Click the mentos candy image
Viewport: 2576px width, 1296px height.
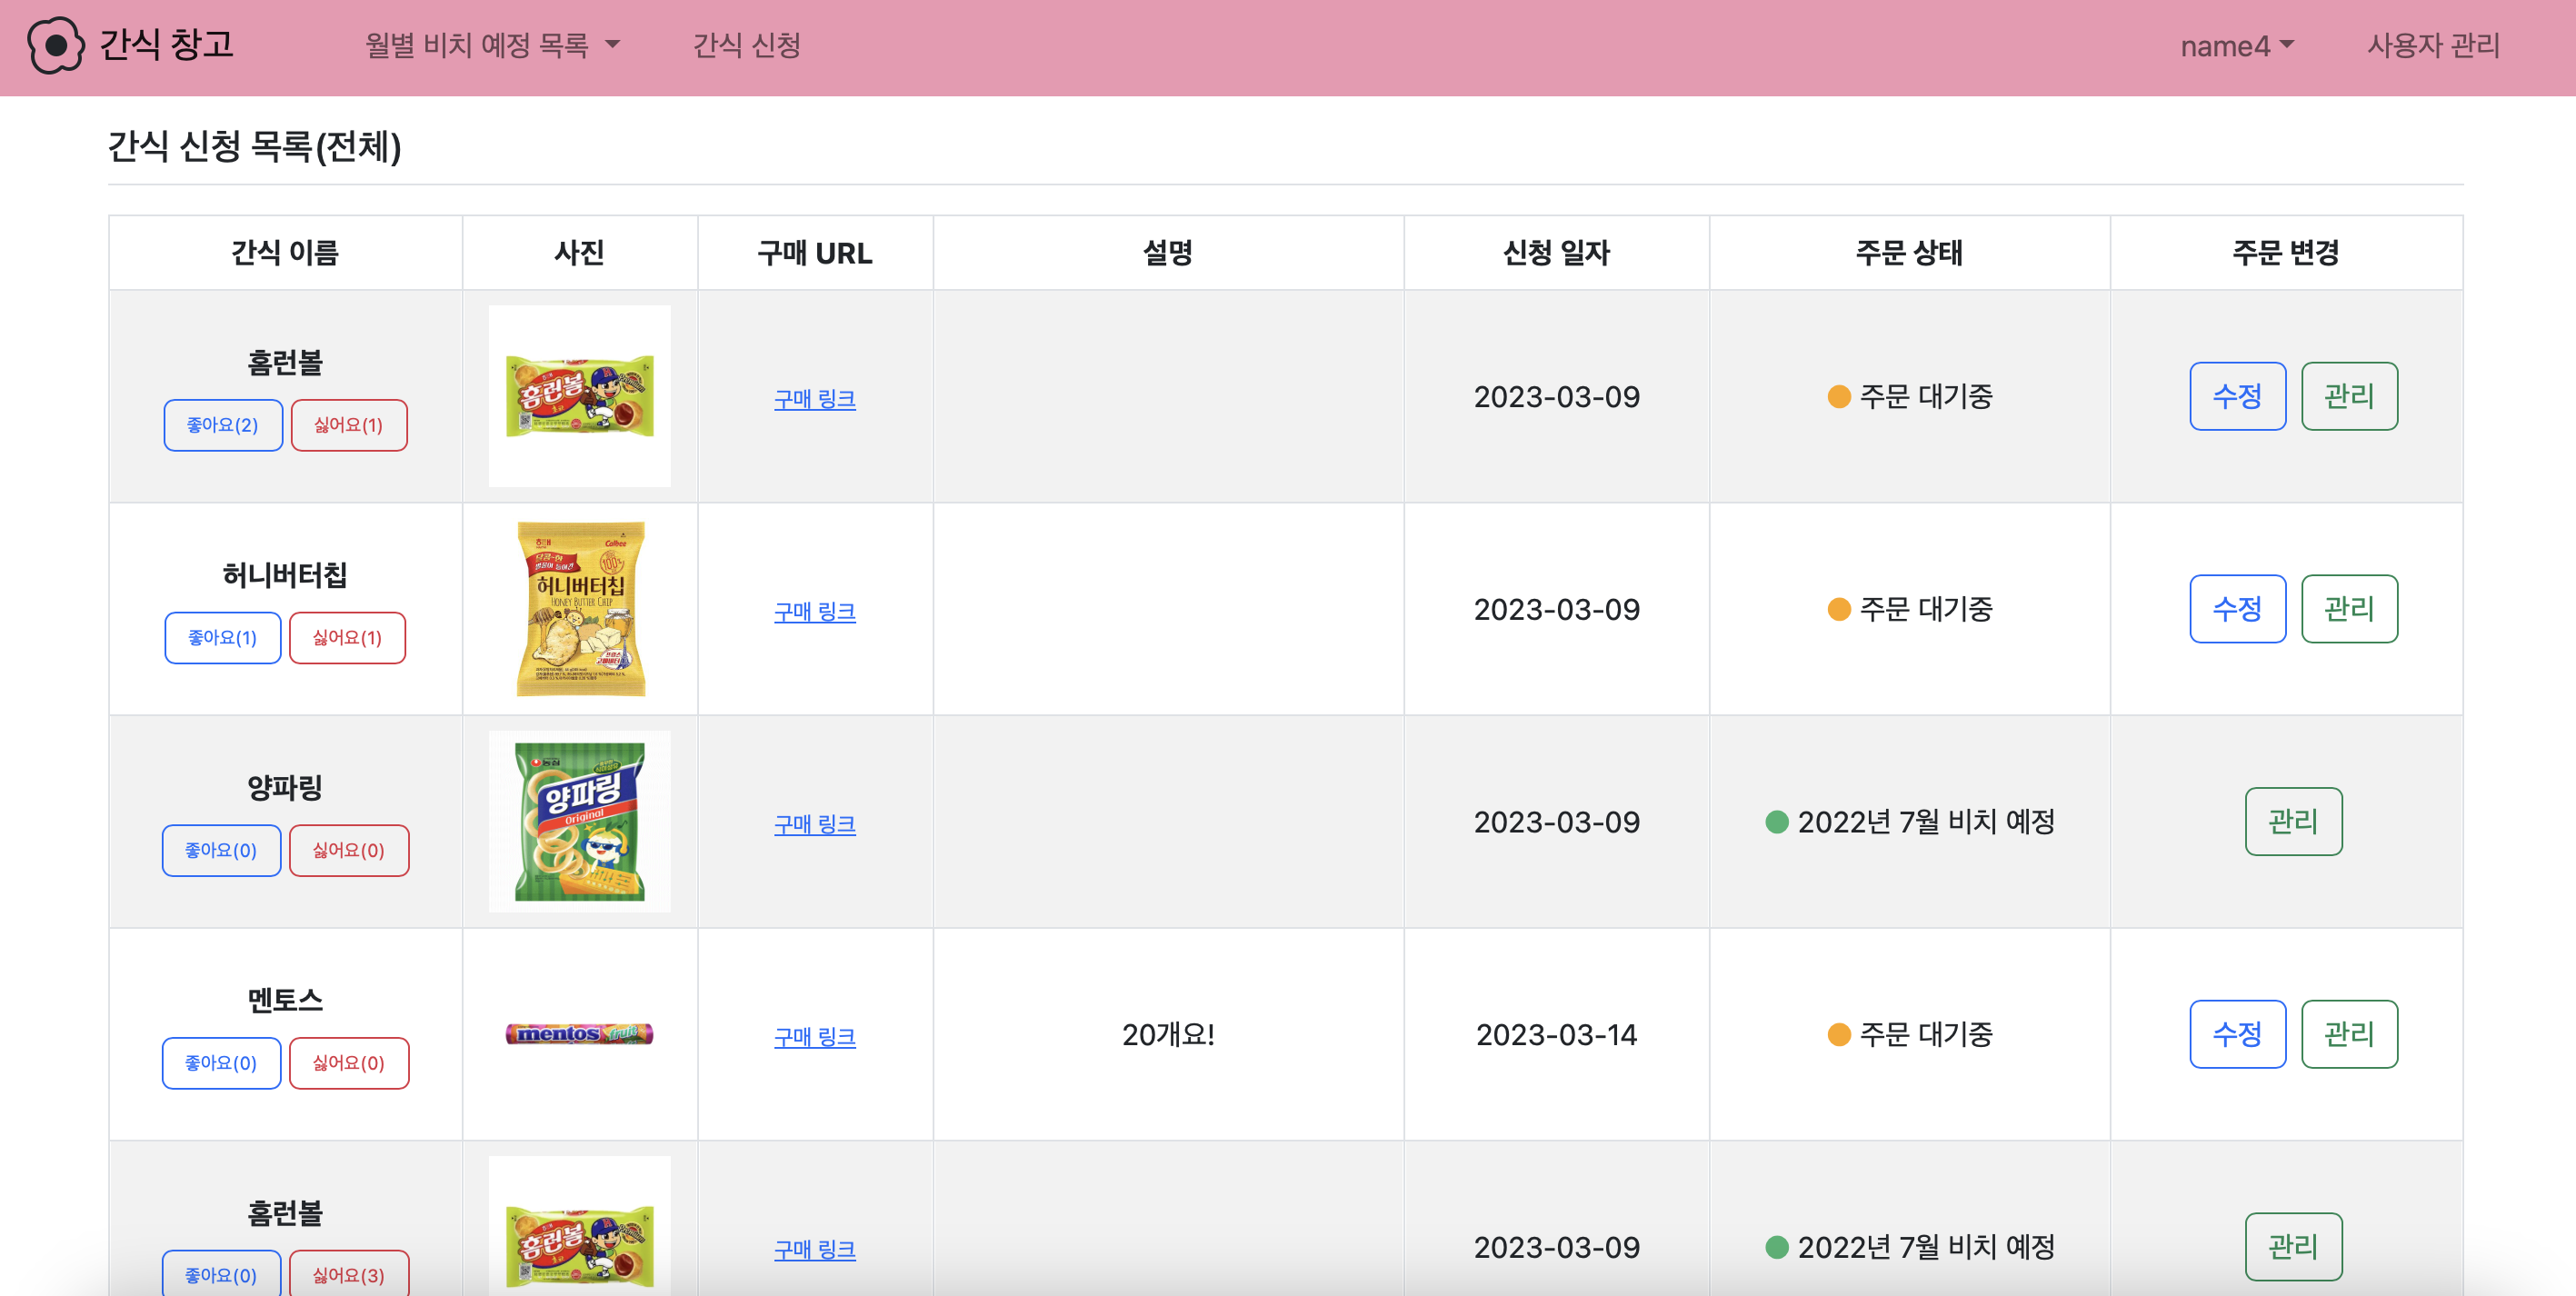pos(579,1034)
